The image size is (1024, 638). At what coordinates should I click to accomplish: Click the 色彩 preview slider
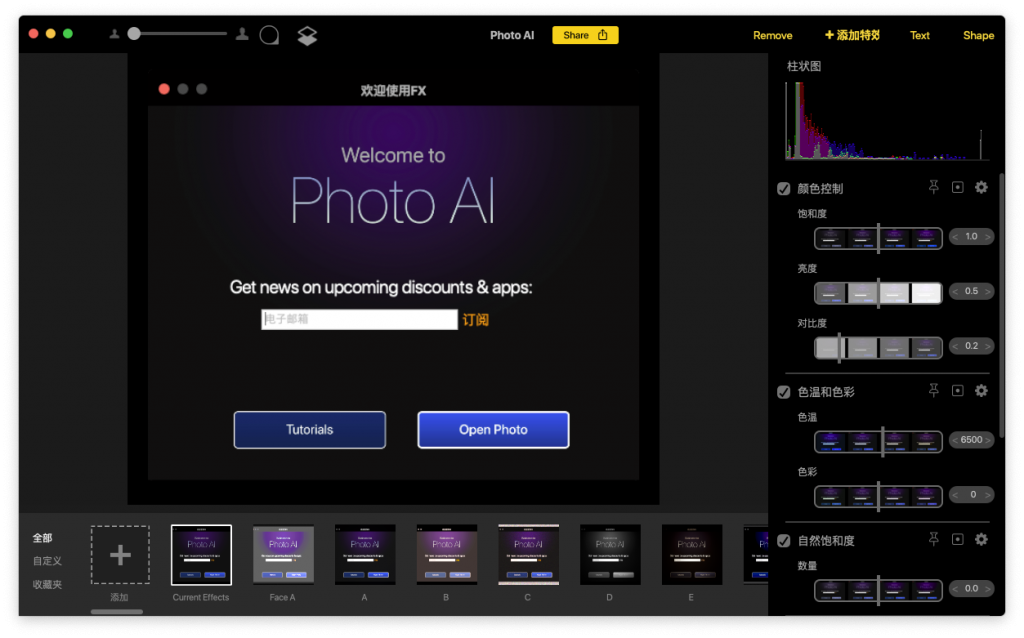[878, 496]
